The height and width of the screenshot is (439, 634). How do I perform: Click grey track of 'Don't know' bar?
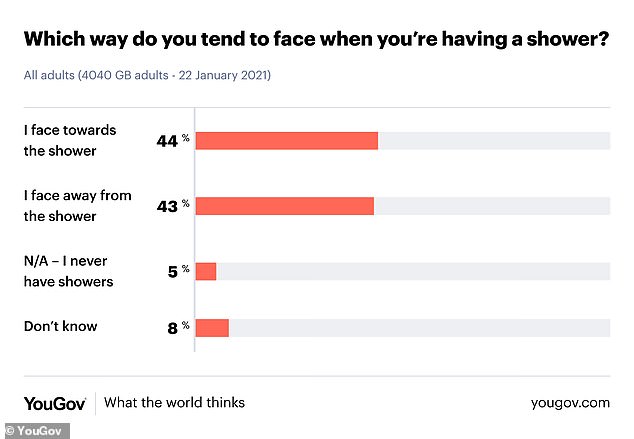click(420, 327)
